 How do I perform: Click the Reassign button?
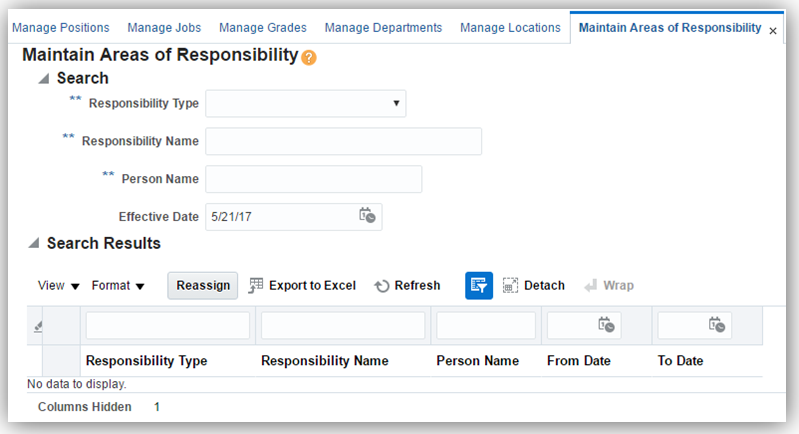(x=203, y=285)
